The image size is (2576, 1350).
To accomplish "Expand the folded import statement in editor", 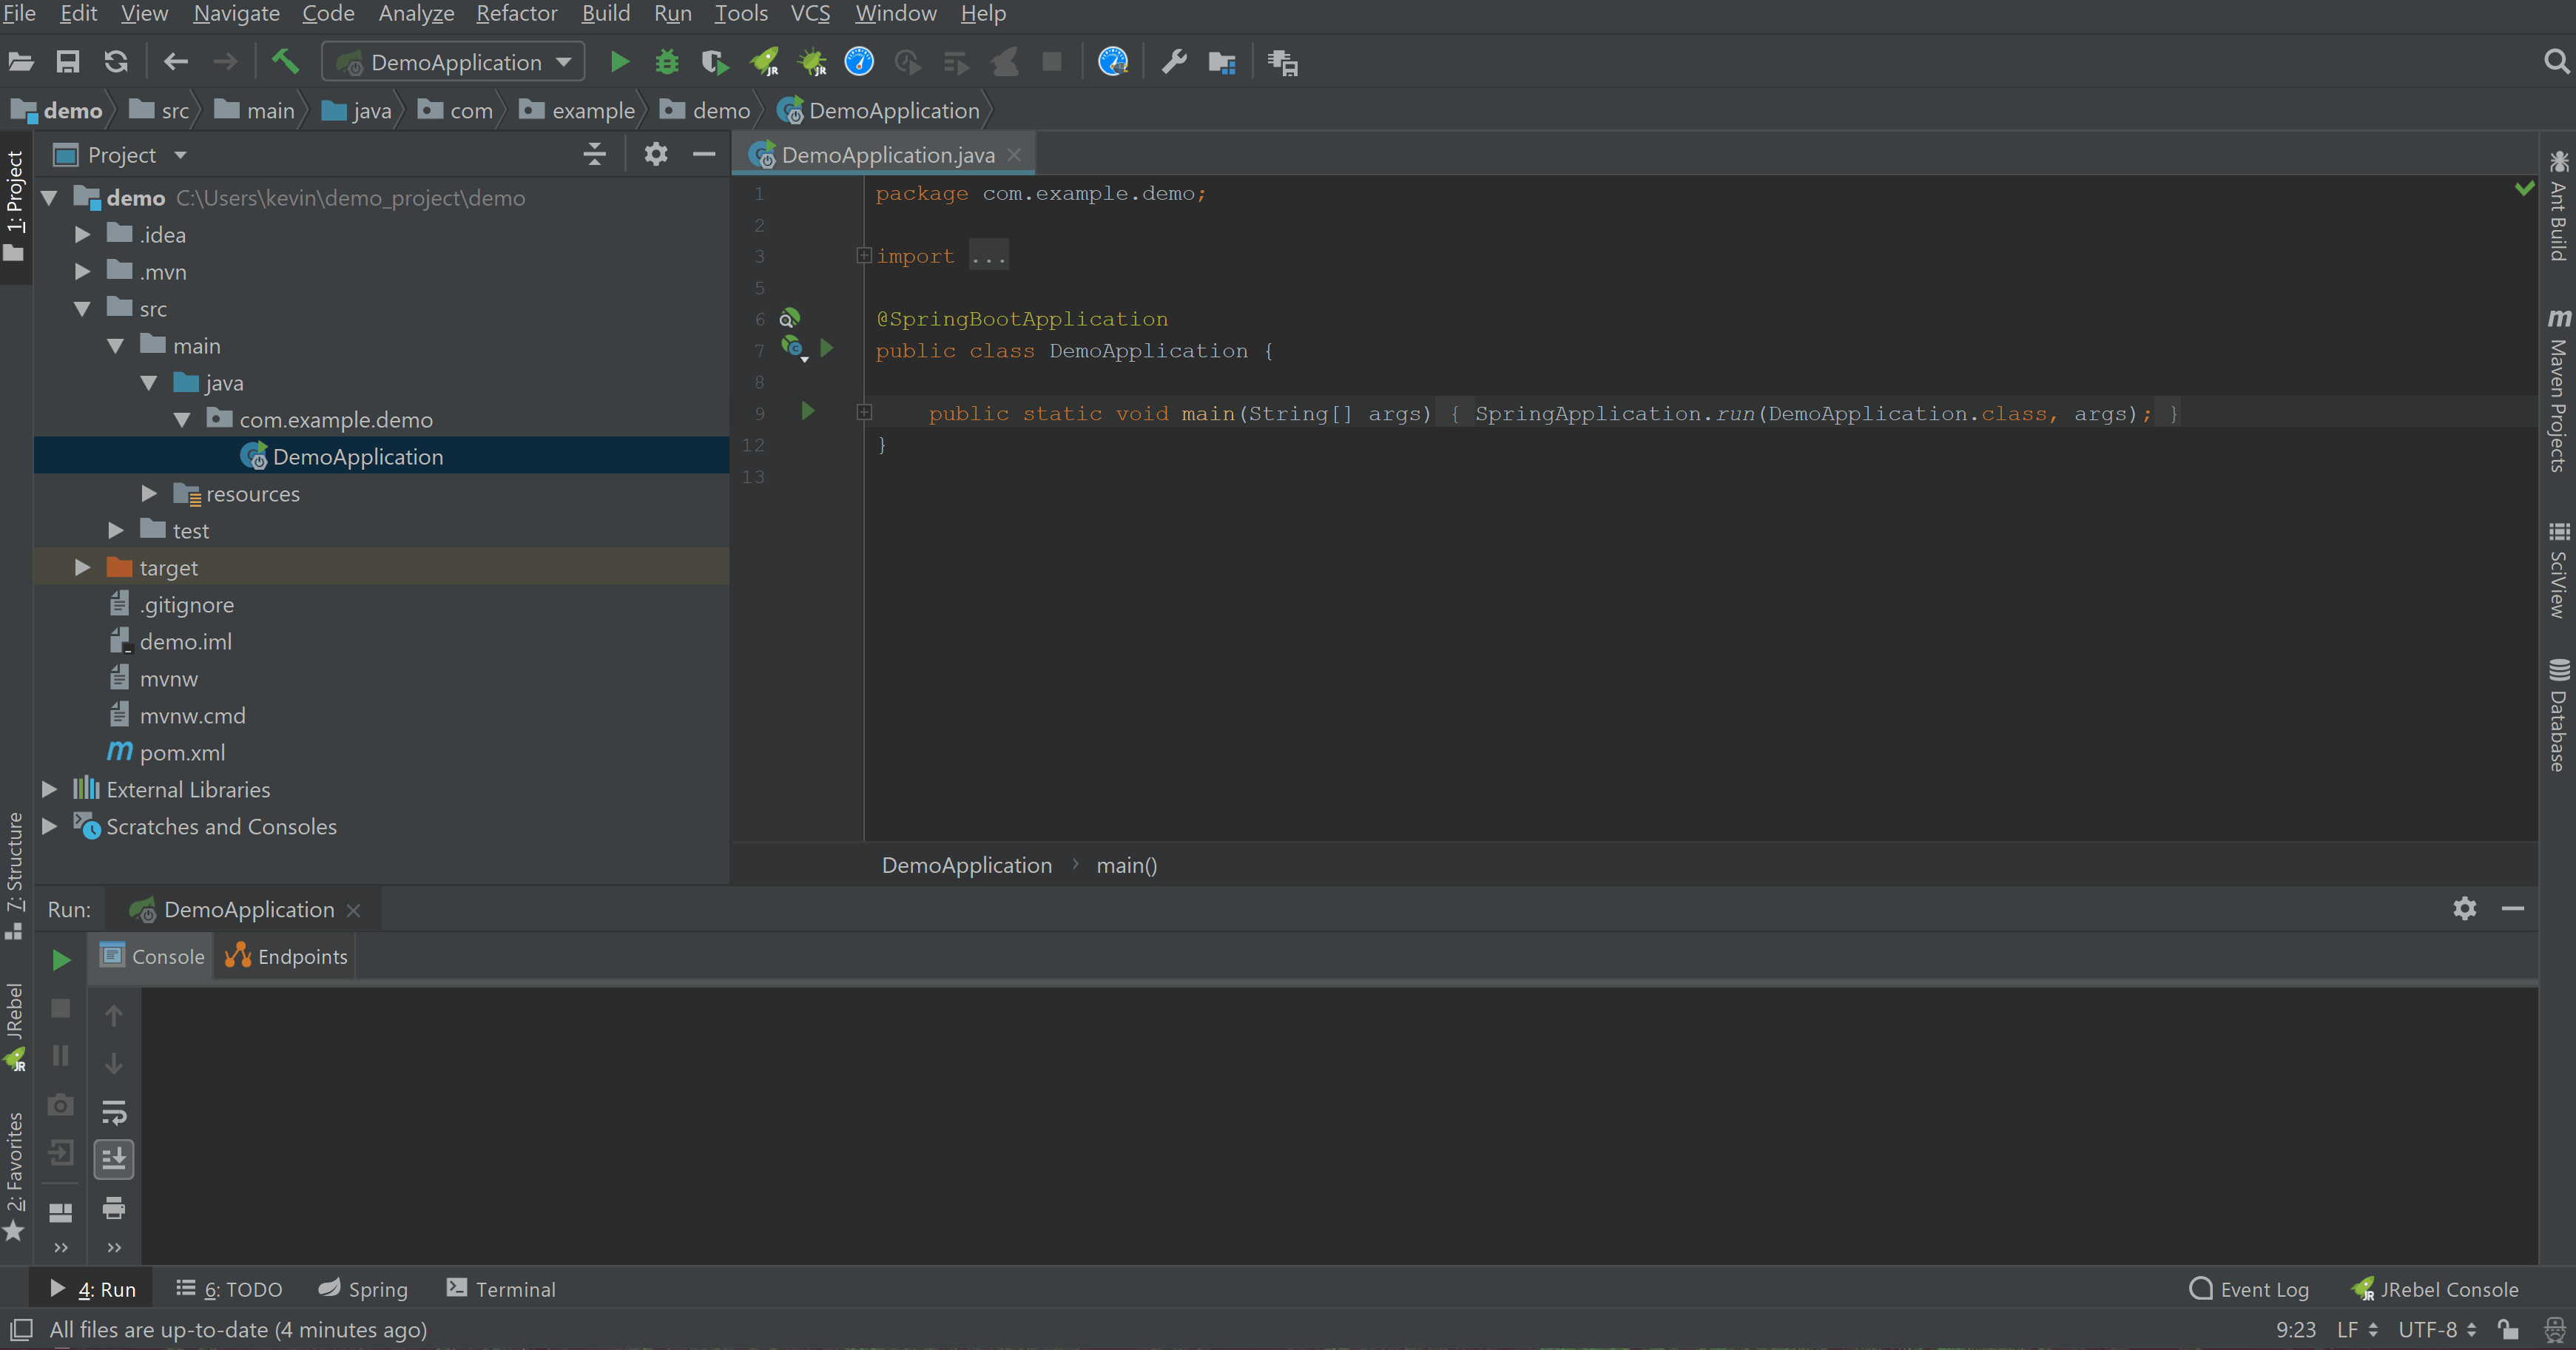I will pos(864,256).
